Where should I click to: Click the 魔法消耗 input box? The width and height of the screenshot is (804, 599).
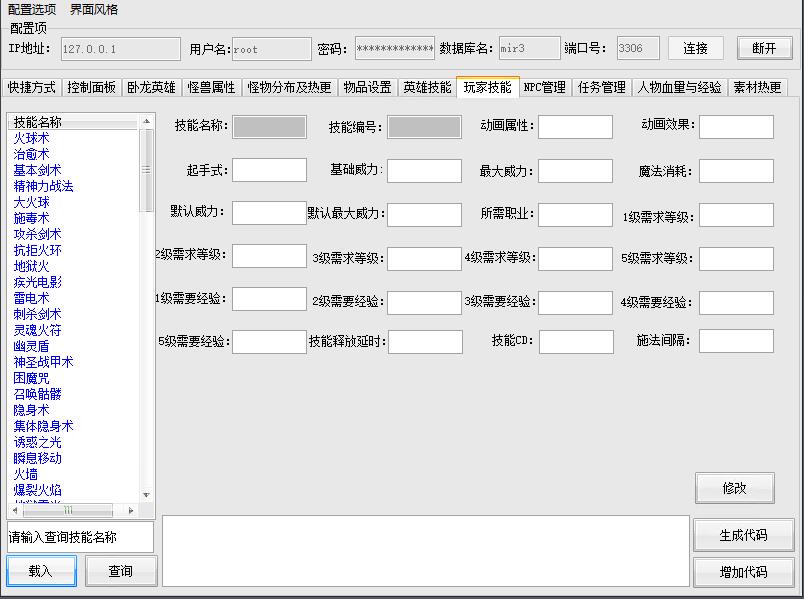[735, 171]
